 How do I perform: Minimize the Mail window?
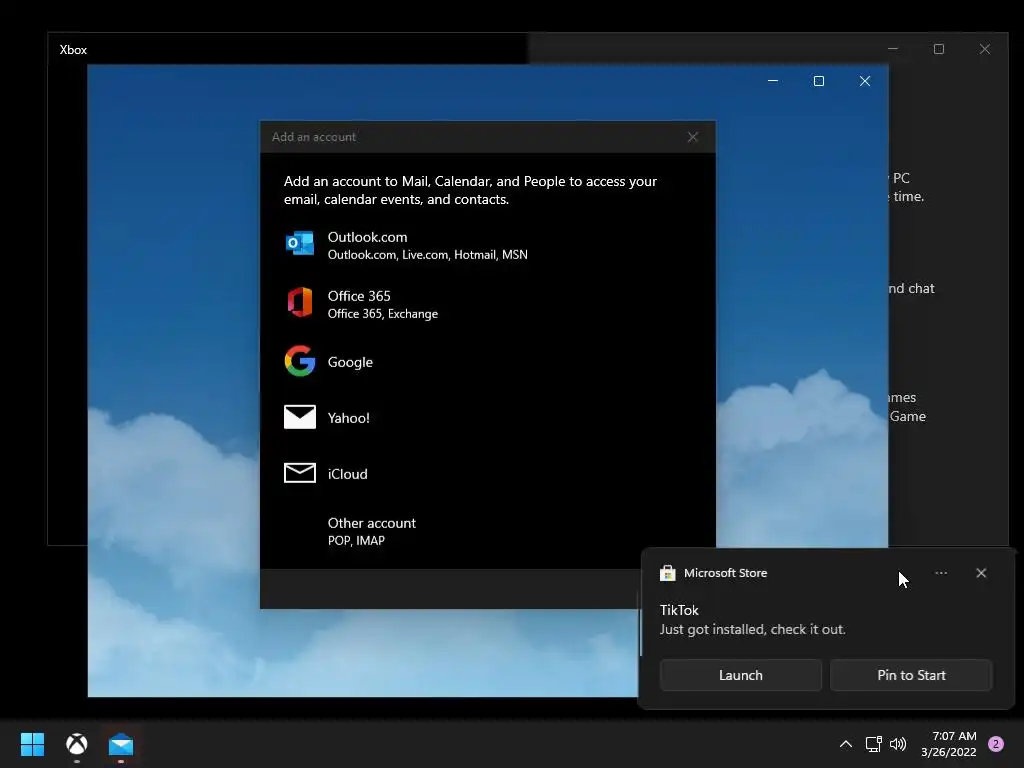click(x=773, y=81)
